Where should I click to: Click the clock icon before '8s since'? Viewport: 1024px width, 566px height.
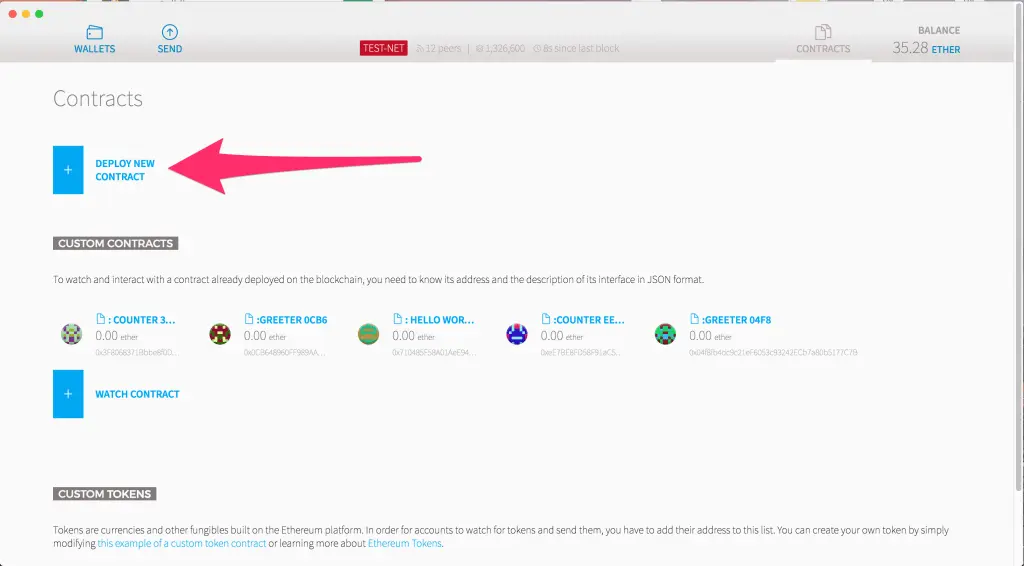[537, 48]
